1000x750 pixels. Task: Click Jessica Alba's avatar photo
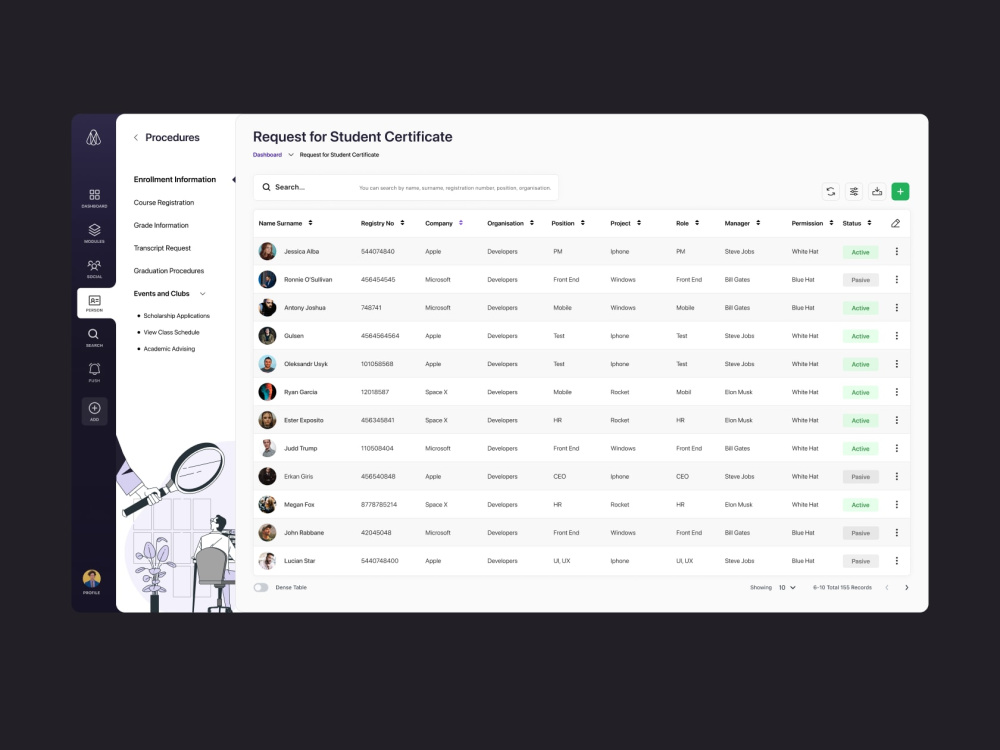tap(267, 251)
